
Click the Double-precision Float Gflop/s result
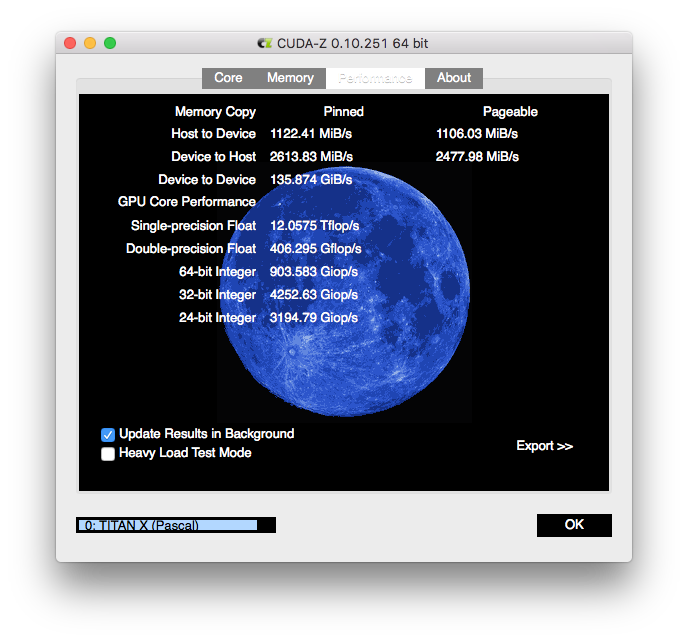point(315,249)
